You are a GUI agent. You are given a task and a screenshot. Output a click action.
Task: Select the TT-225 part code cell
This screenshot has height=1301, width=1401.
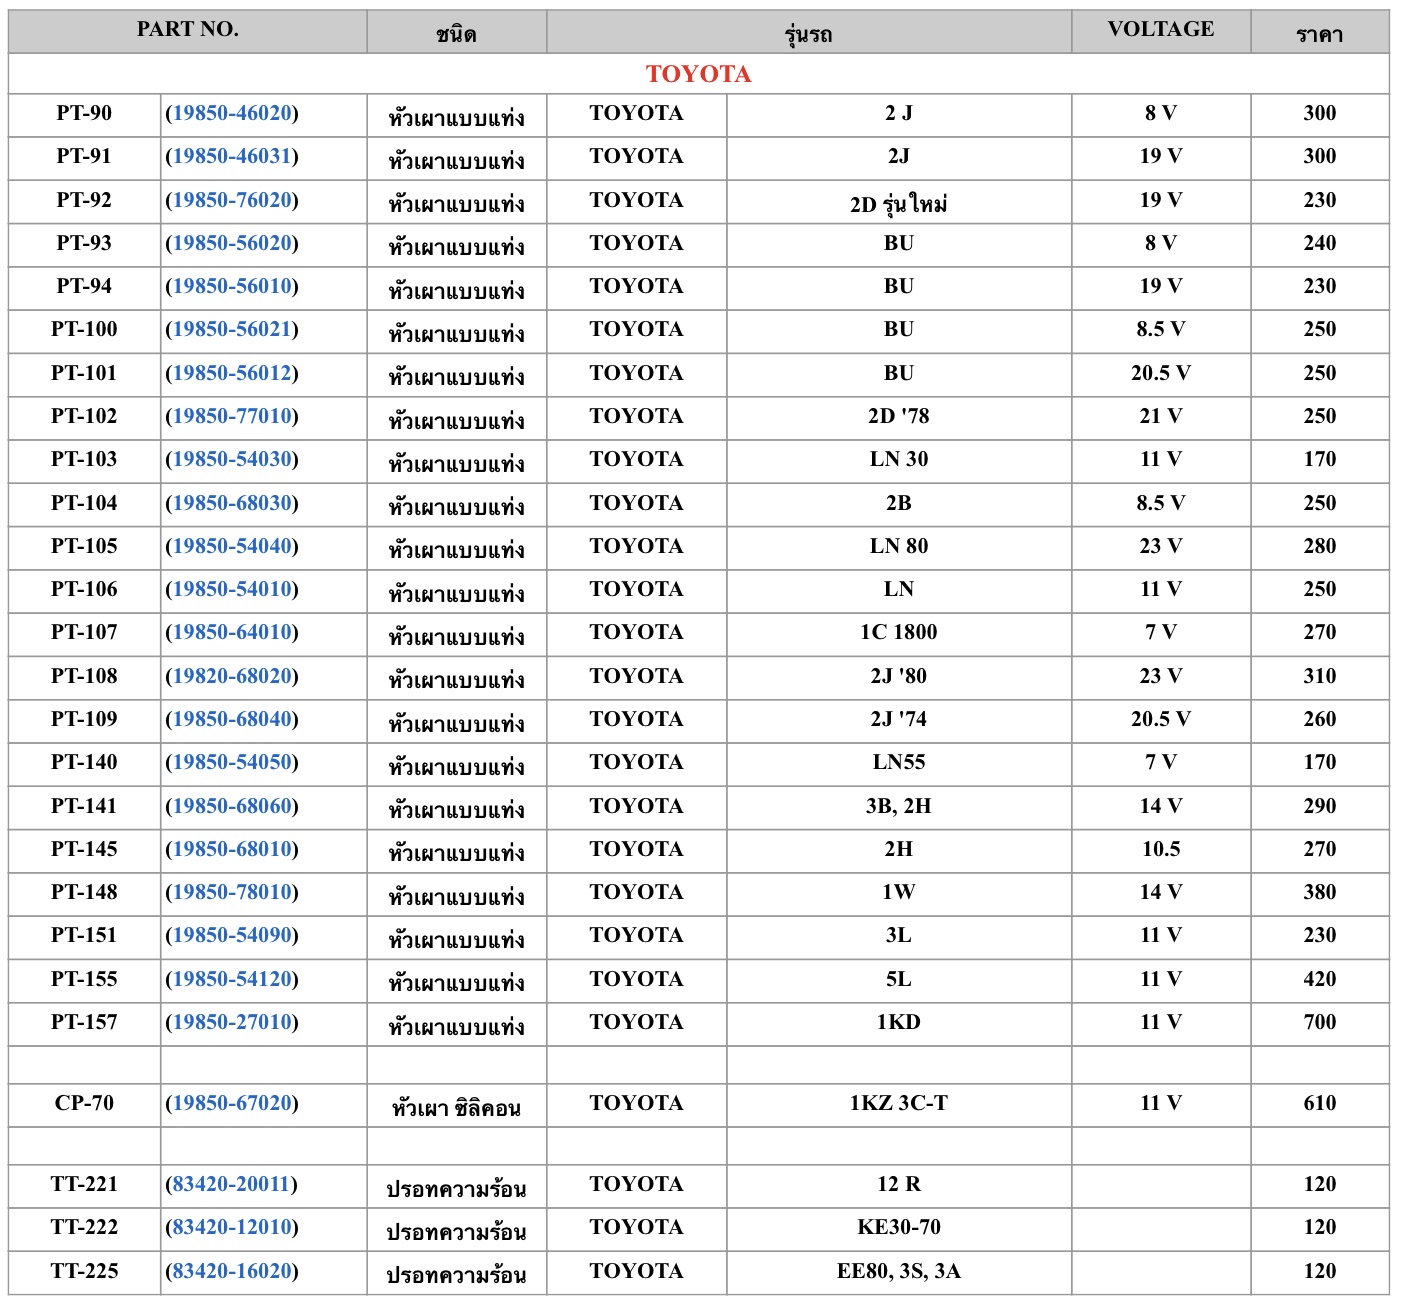[x=84, y=1271]
